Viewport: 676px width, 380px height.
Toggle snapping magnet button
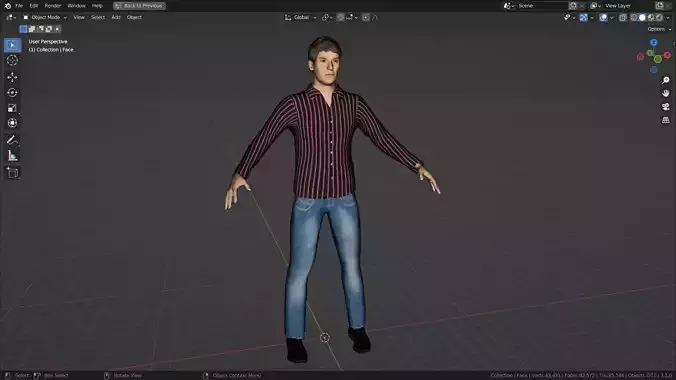[x=340, y=17]
